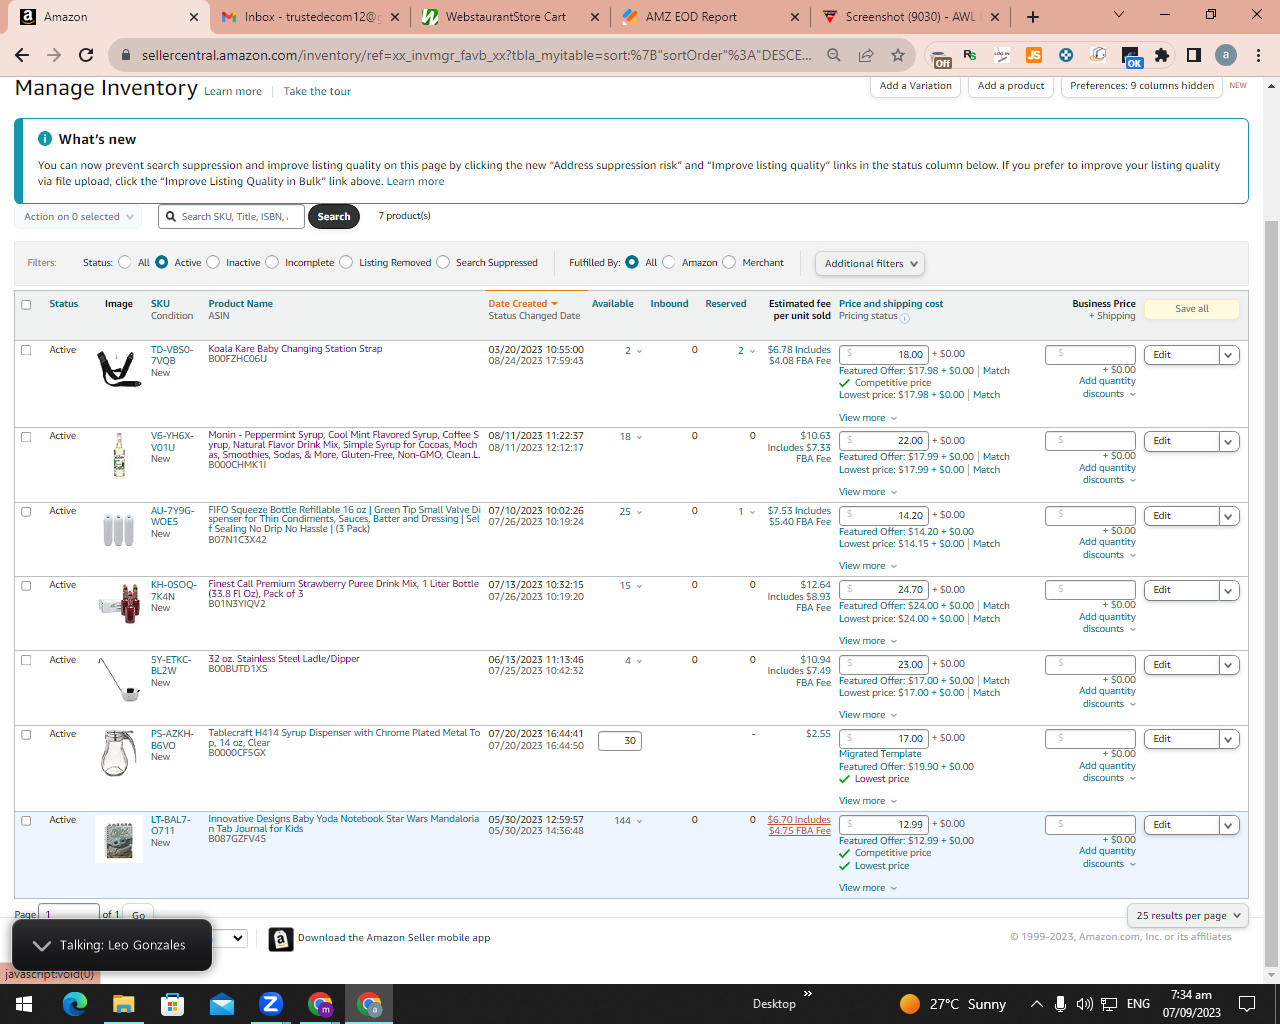Change the 25 results per page dropdown
The height and width of the screenshot is (1024, 1280).
pos(1188,915)
